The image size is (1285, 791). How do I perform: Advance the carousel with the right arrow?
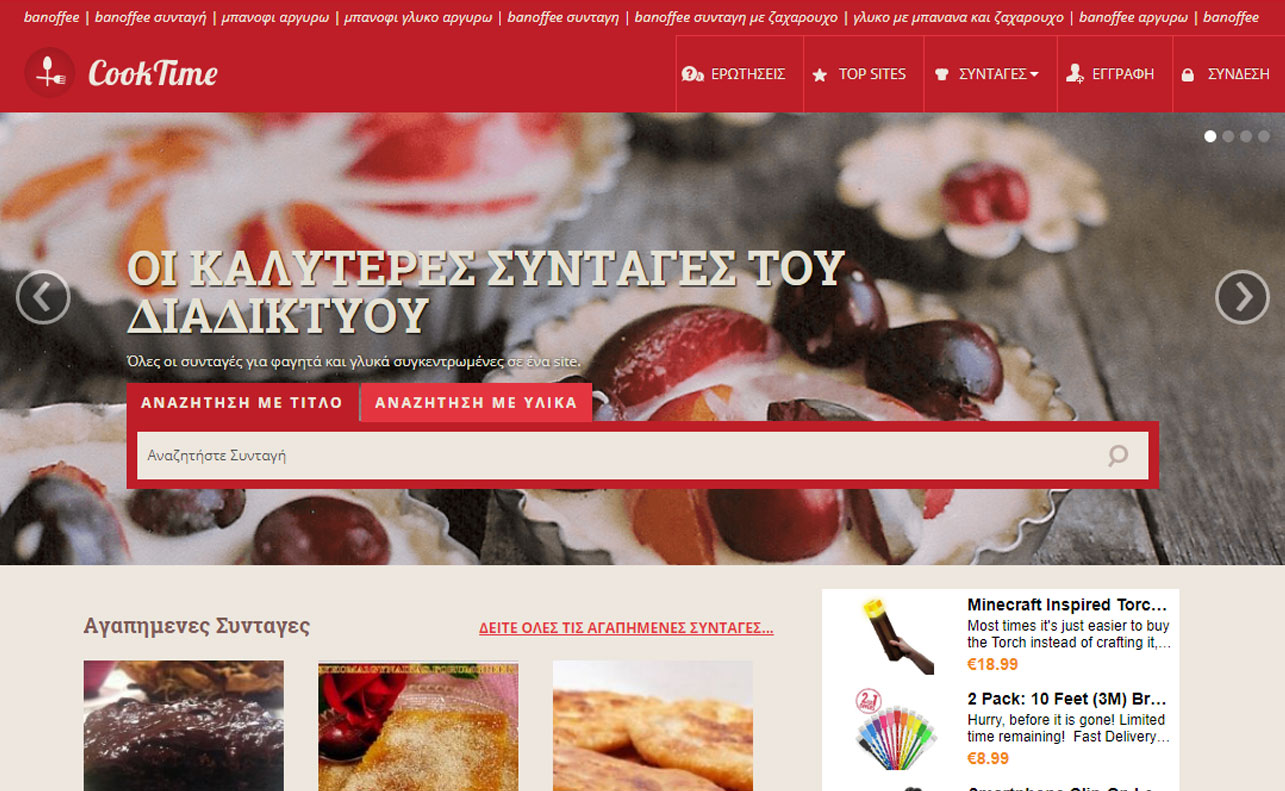tap(1242, 297)
